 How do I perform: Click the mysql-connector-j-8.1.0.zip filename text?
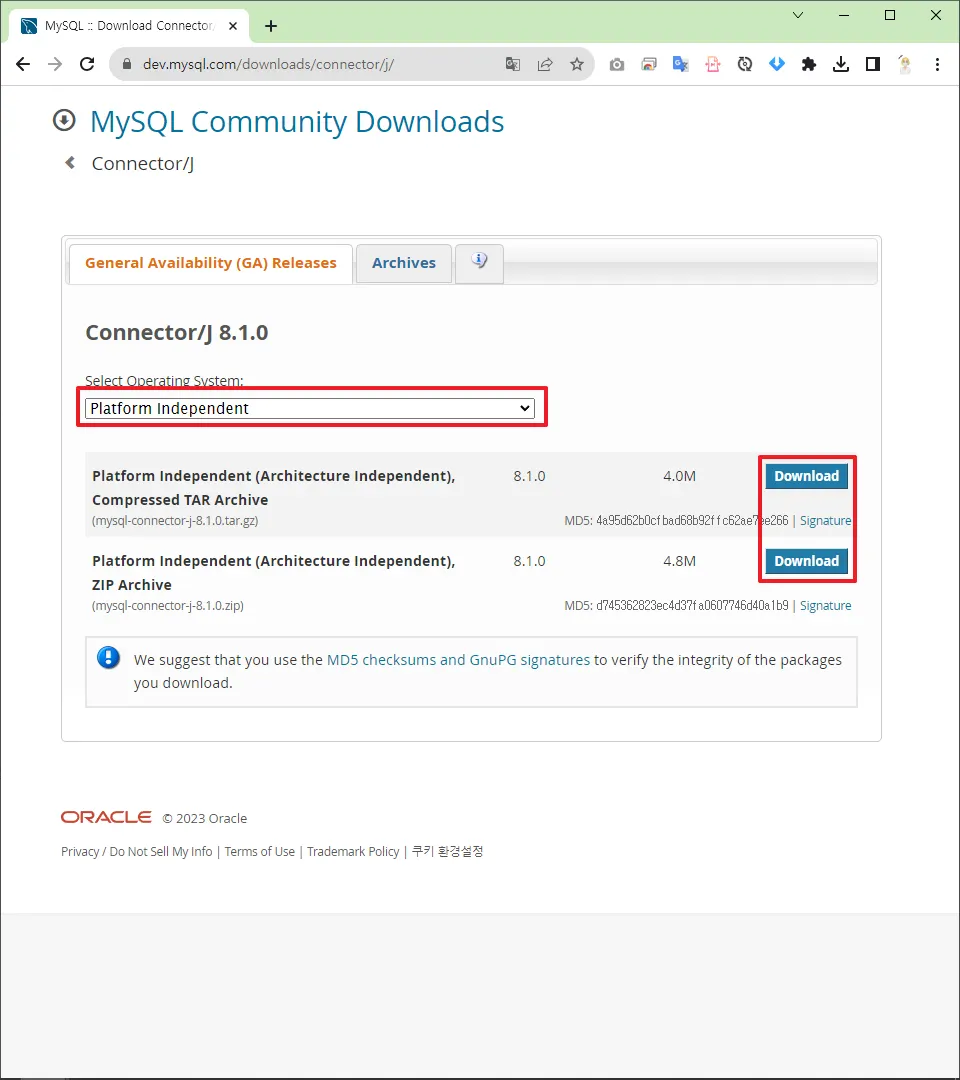[168, 605]
